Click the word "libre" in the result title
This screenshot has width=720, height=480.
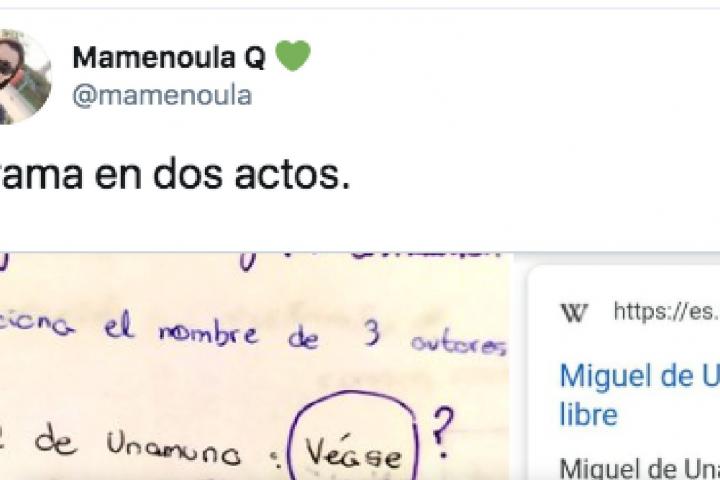click(x=589, y=415)
